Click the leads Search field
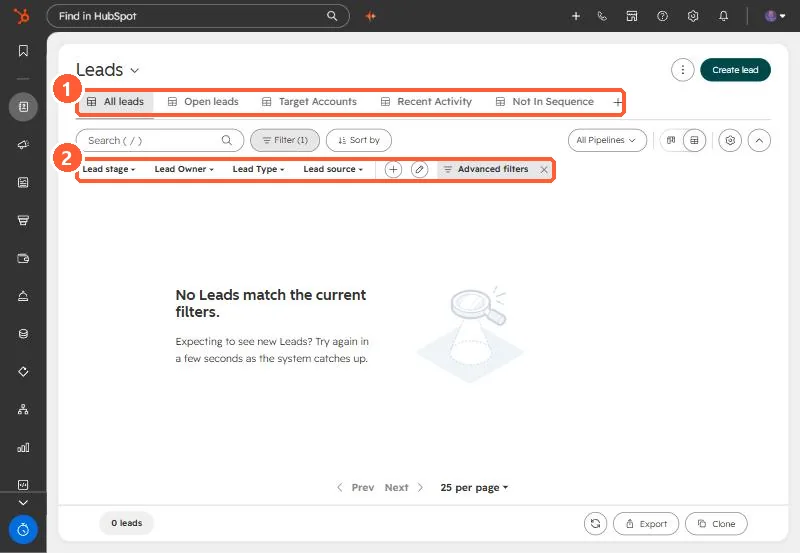This screenshot has height=553, width=800. (160, 140)
